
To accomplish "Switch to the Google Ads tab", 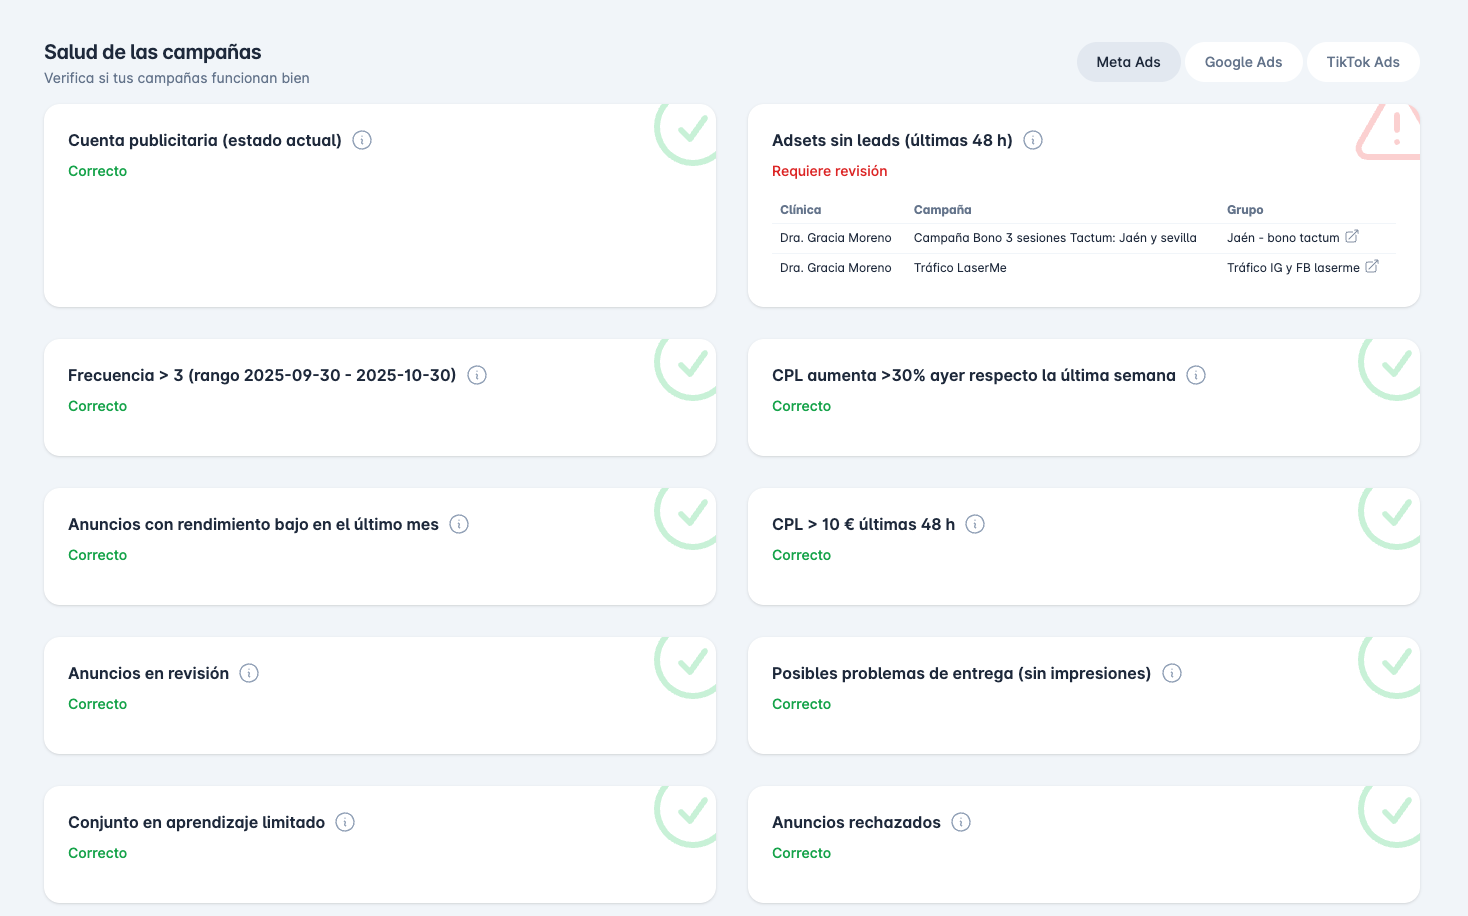I will [x=1243, y=62].
